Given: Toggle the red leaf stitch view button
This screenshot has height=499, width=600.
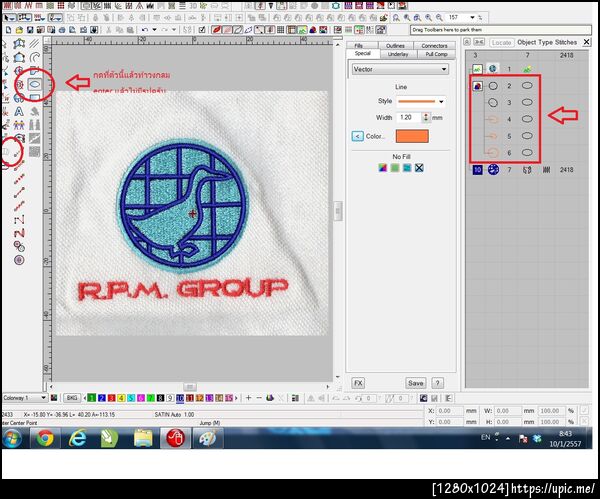Looking at the screenshot, I should [216, 30].
